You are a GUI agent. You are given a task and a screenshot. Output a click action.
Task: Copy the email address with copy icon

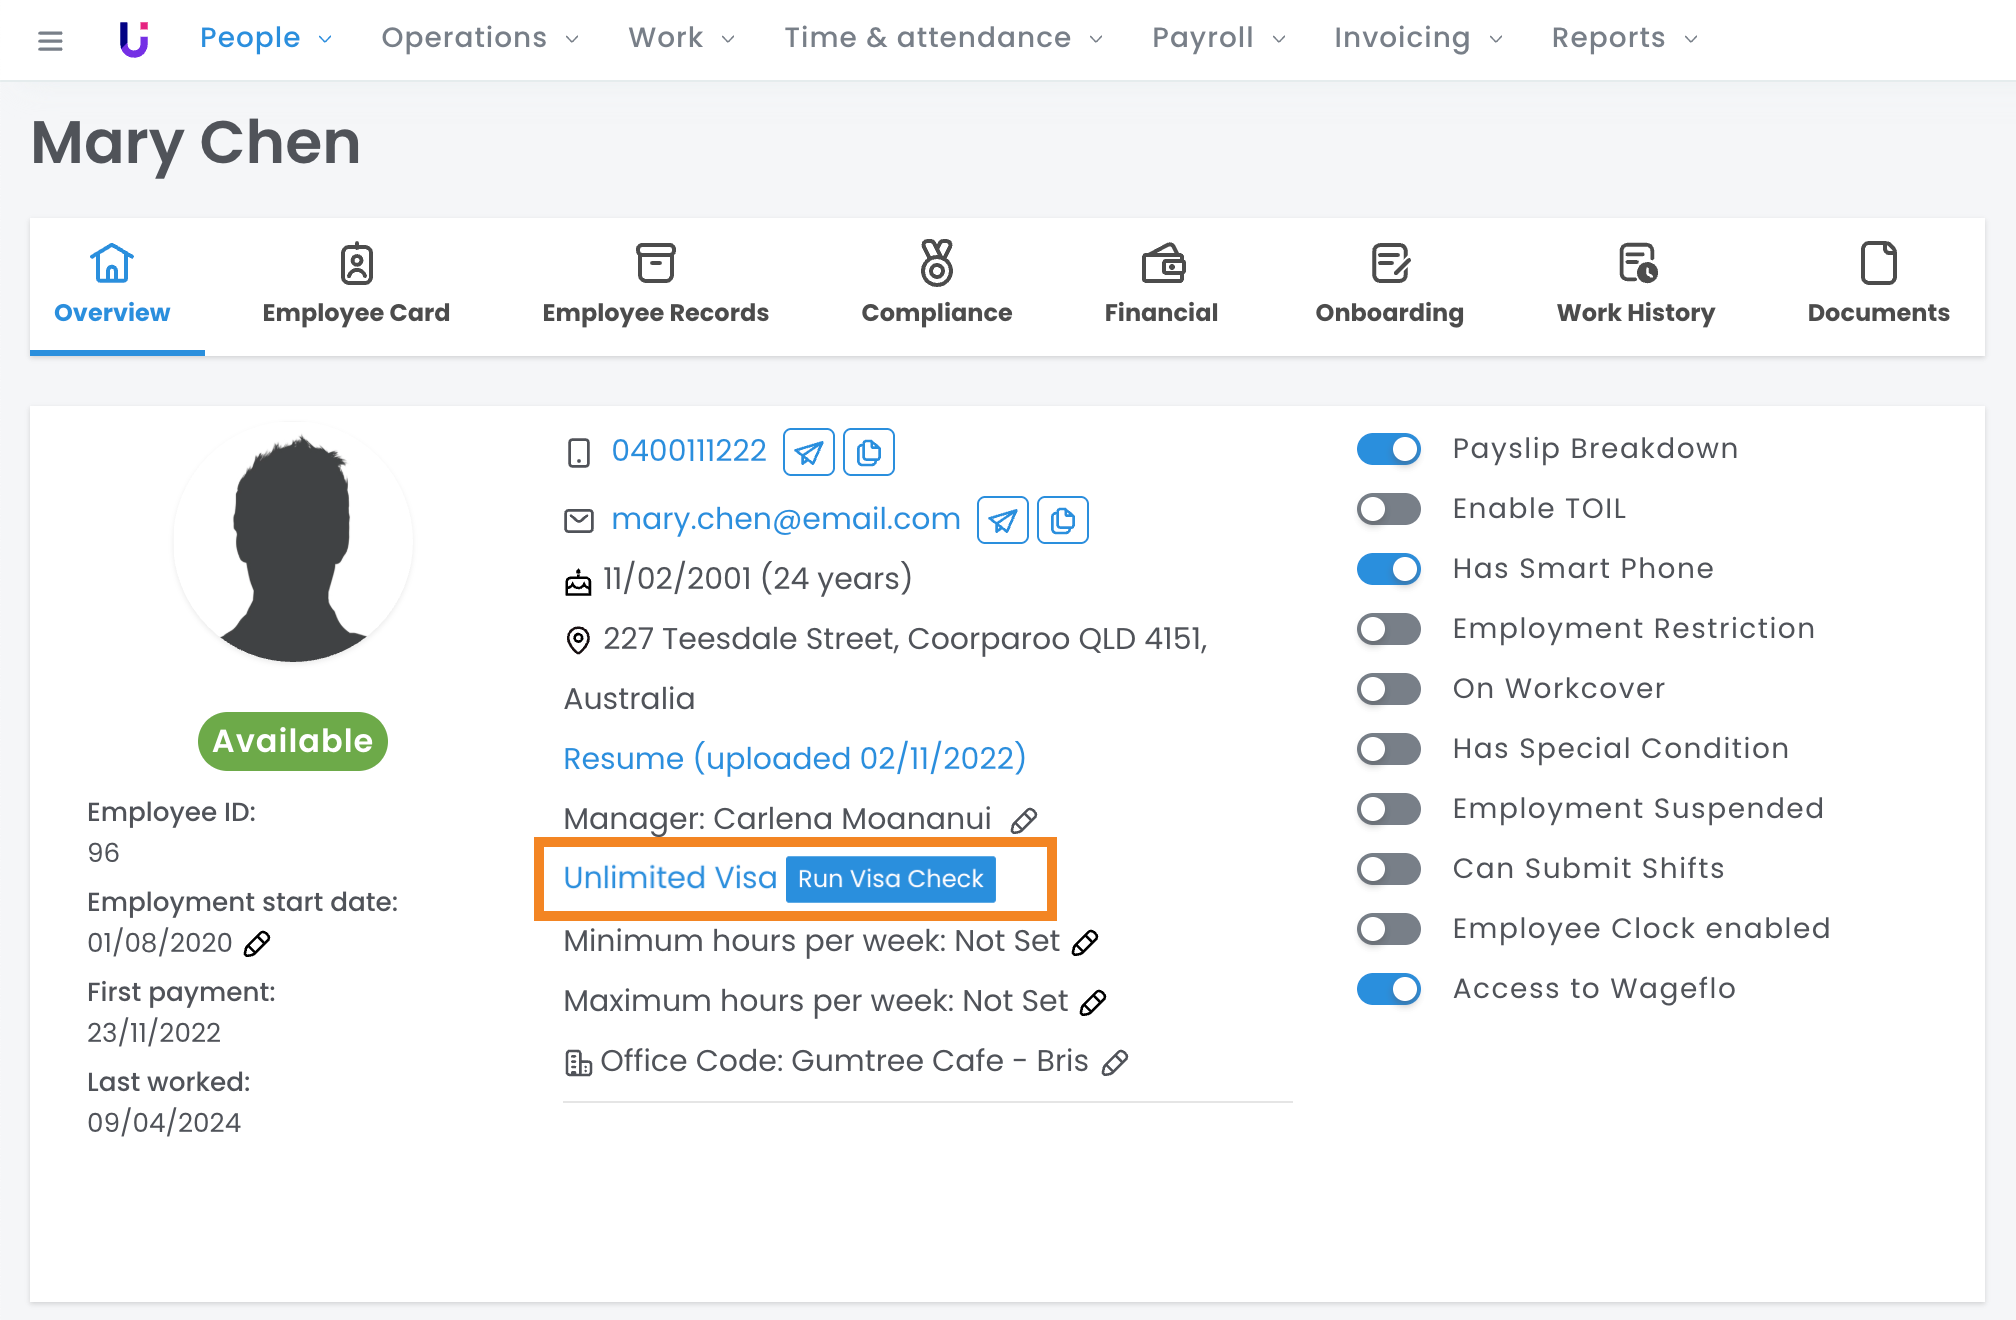(x=1062, y=520)
